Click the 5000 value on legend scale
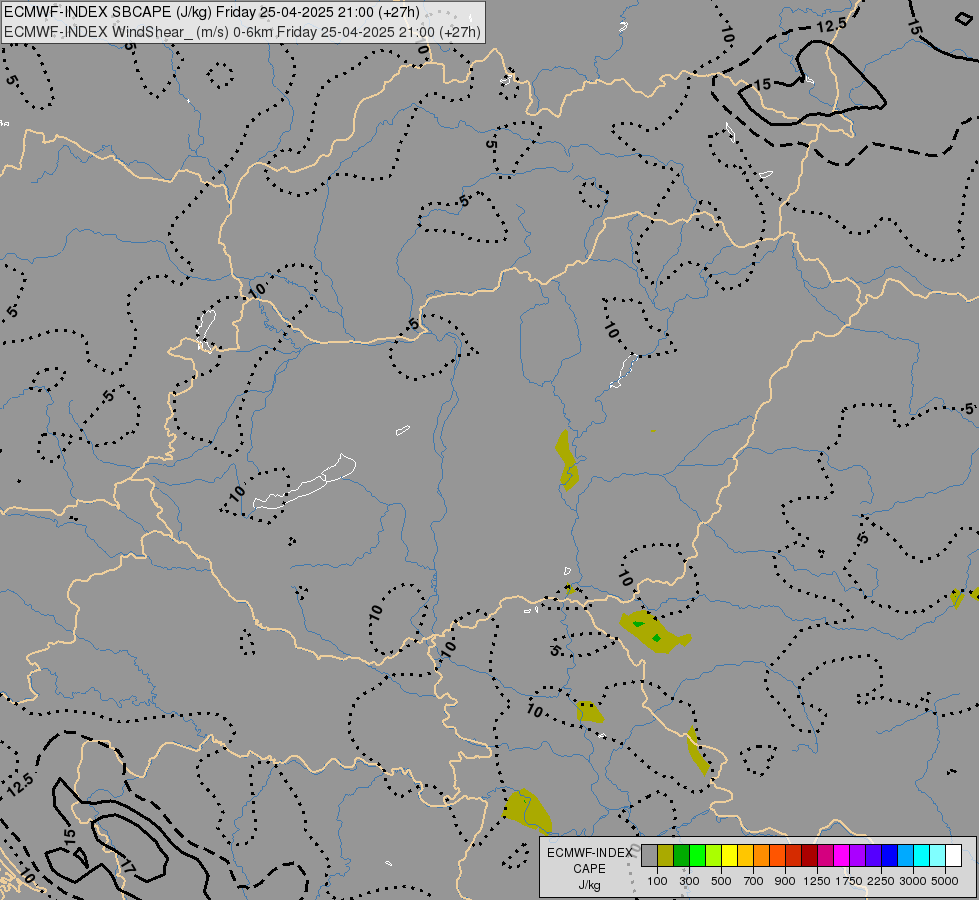The width and height of the screenshot is (979, 900). 945,881
